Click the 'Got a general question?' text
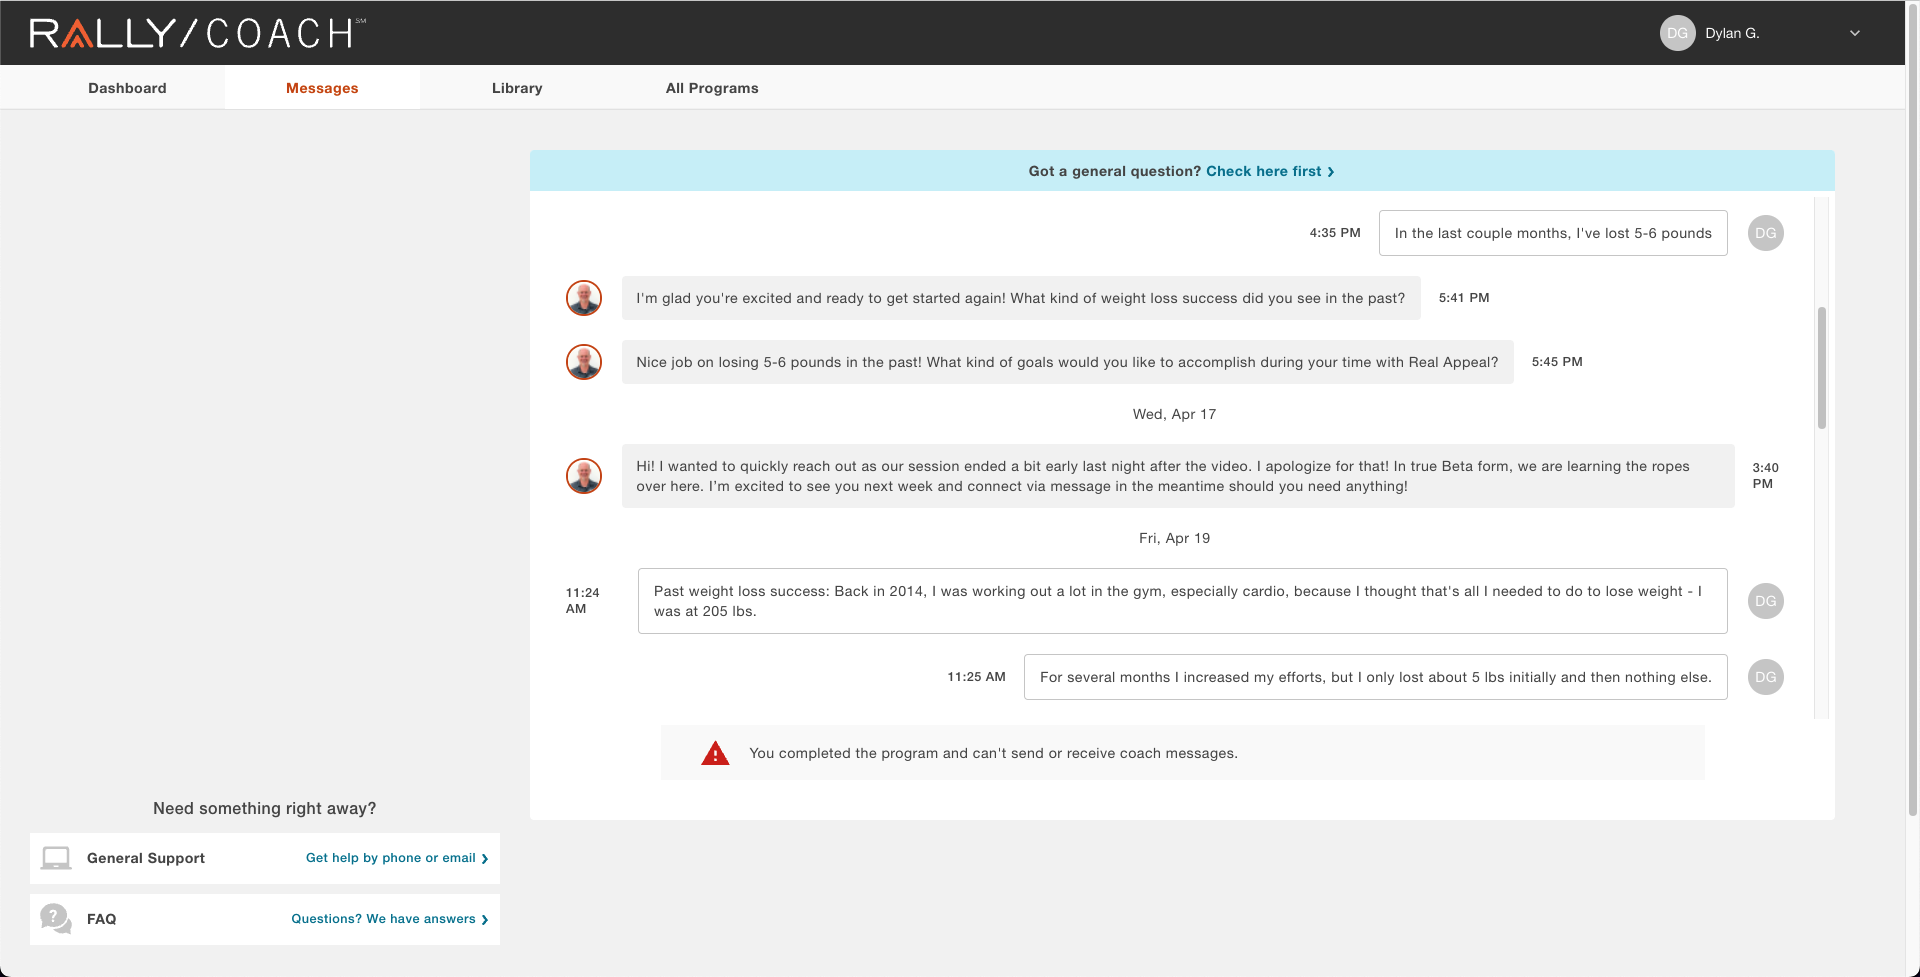This screenshot has height=977, width=1920. tap(1115, 171)
